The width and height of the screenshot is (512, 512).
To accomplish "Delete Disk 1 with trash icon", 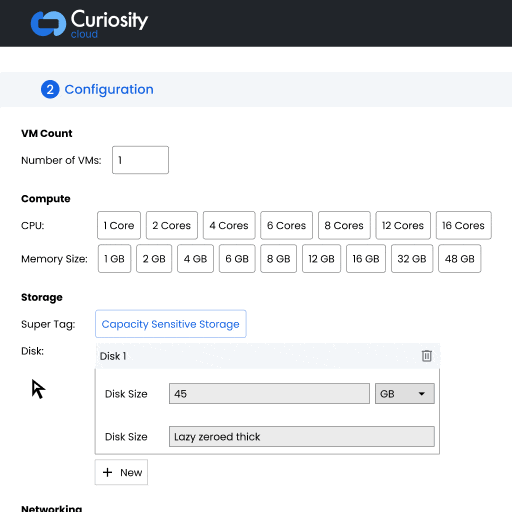I will coord(427,356).
